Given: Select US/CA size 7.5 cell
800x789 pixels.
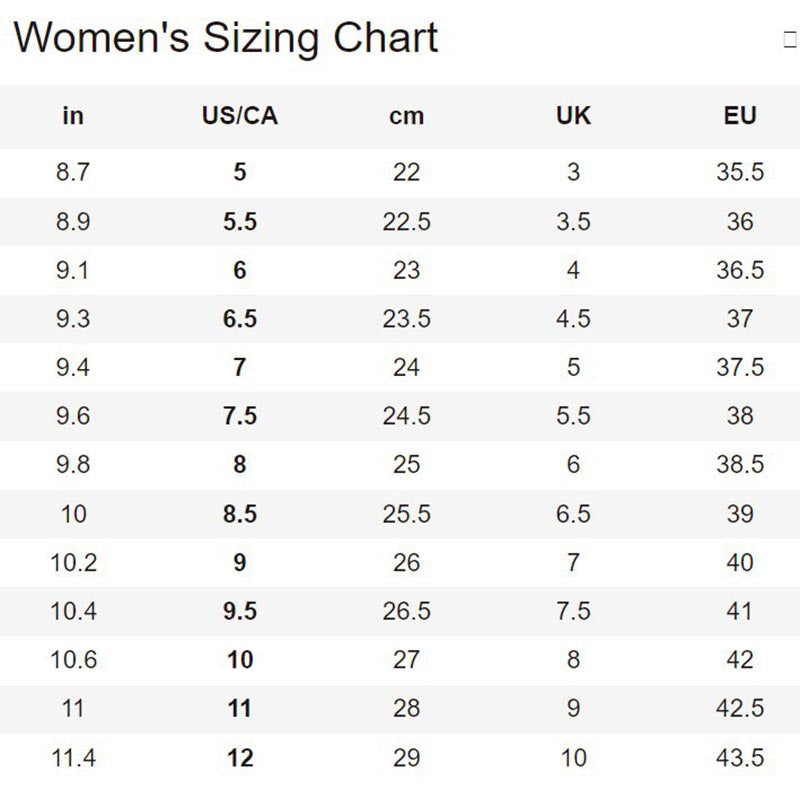Looking at the screenshot, I should coord(240,416).
